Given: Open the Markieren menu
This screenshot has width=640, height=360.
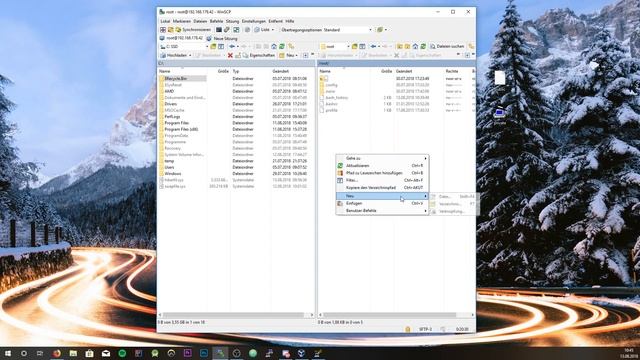Looking at the screenshot, I should point(181,21).
